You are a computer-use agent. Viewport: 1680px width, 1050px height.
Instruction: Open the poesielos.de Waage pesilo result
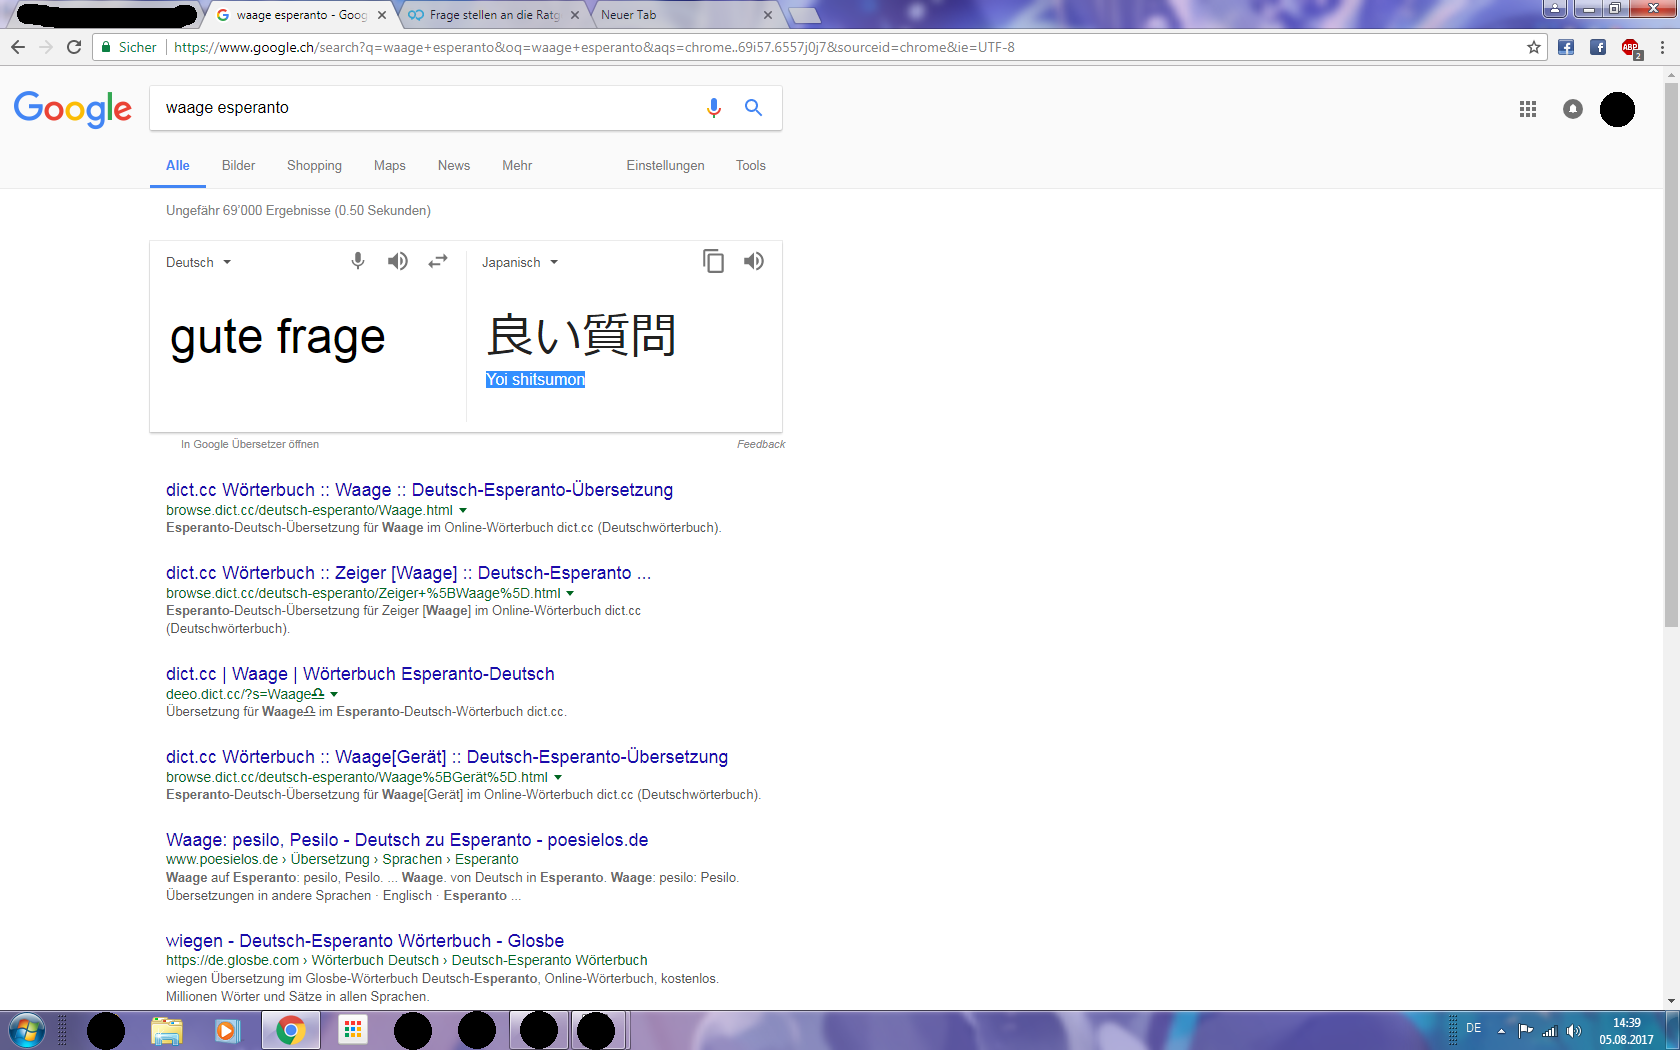[x=406, y=840]
